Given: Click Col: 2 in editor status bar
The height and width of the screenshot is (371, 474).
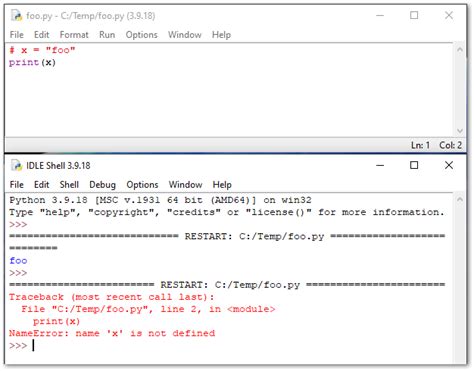Looking at the screenshot, I should [x=450, y=145].
